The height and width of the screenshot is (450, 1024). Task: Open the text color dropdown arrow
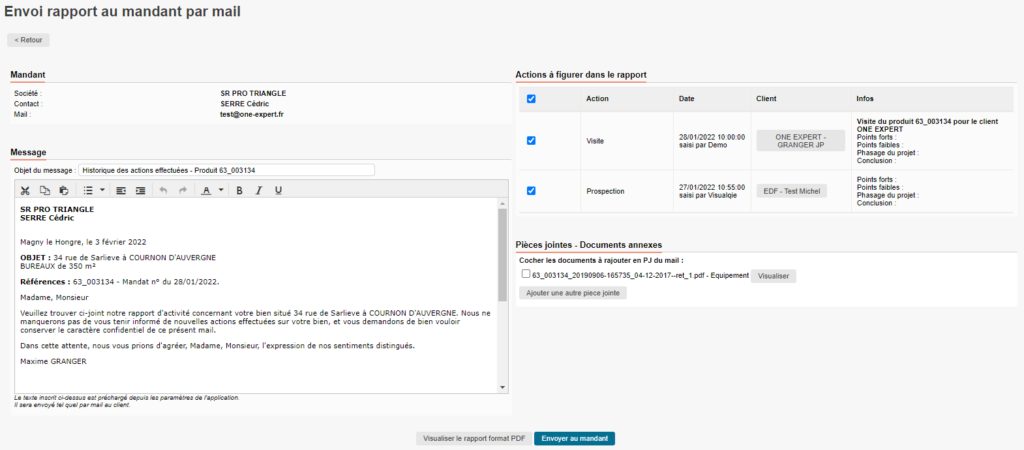(220, 190)
